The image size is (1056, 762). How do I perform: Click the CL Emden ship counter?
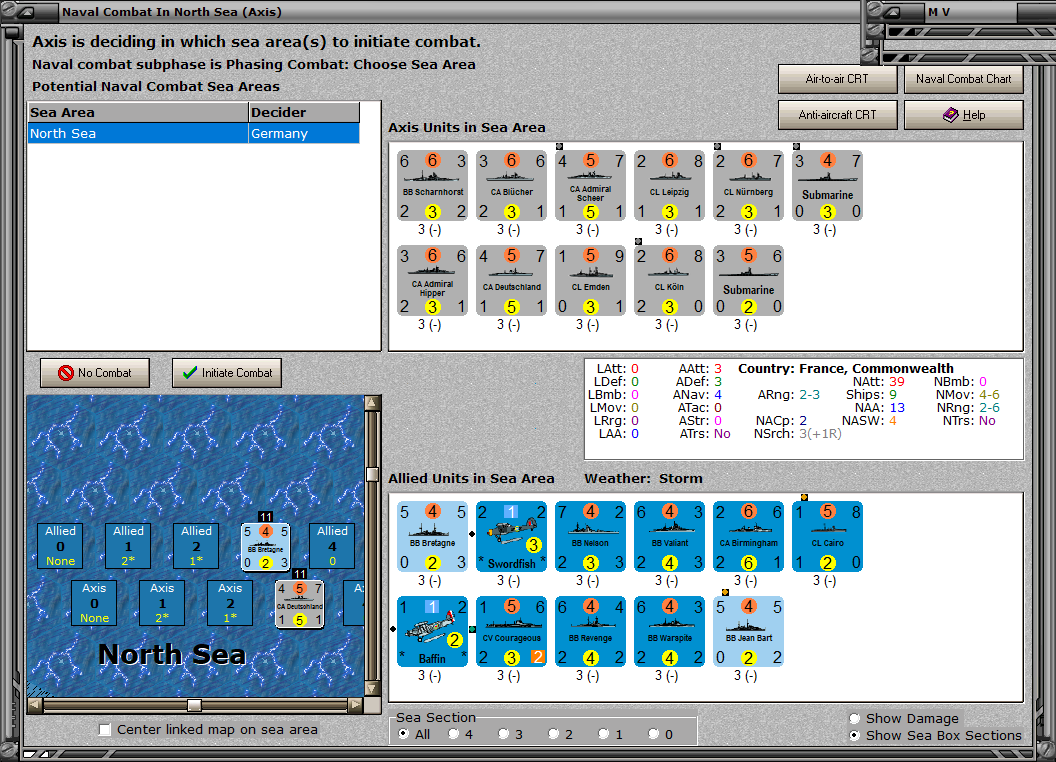591,281
